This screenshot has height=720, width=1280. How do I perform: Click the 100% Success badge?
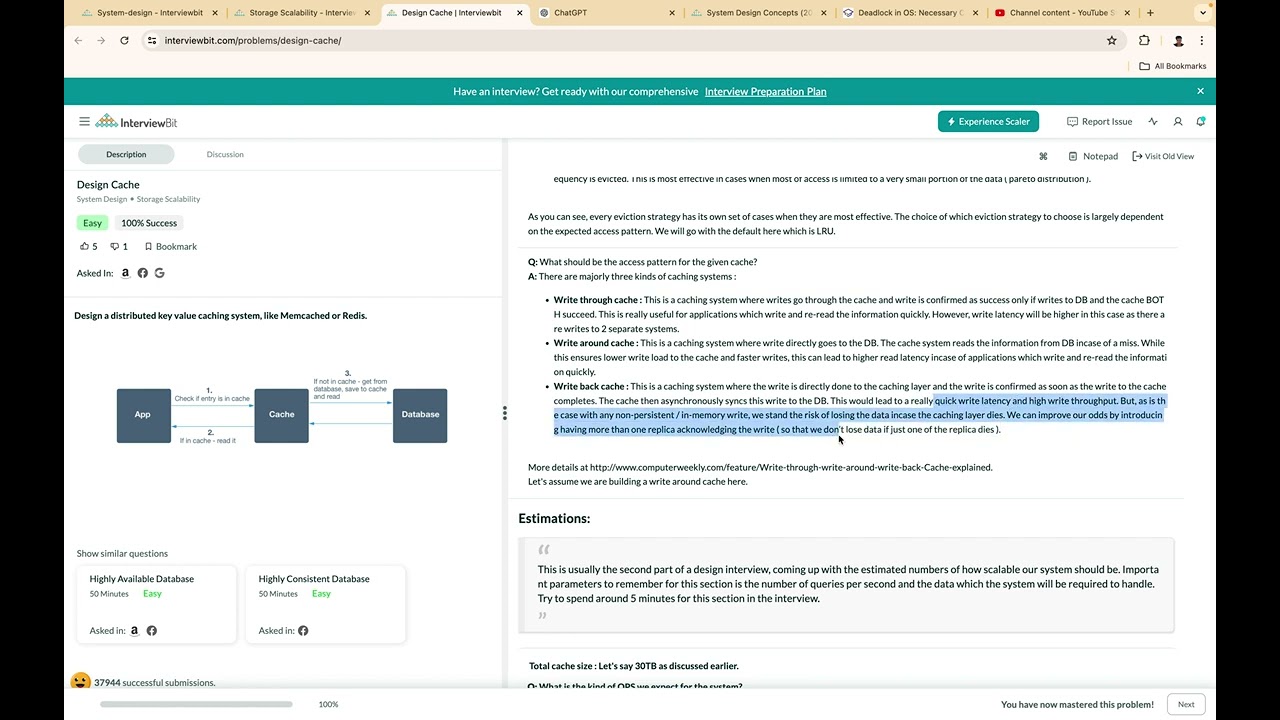pyautogui.click(x=149, y=223)
